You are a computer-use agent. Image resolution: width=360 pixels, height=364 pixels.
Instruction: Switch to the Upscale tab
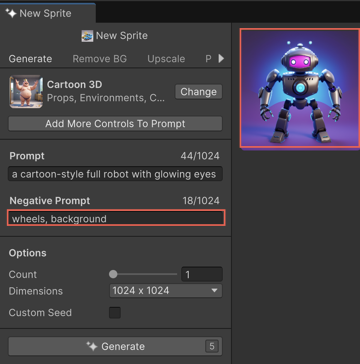click(166, 59)
